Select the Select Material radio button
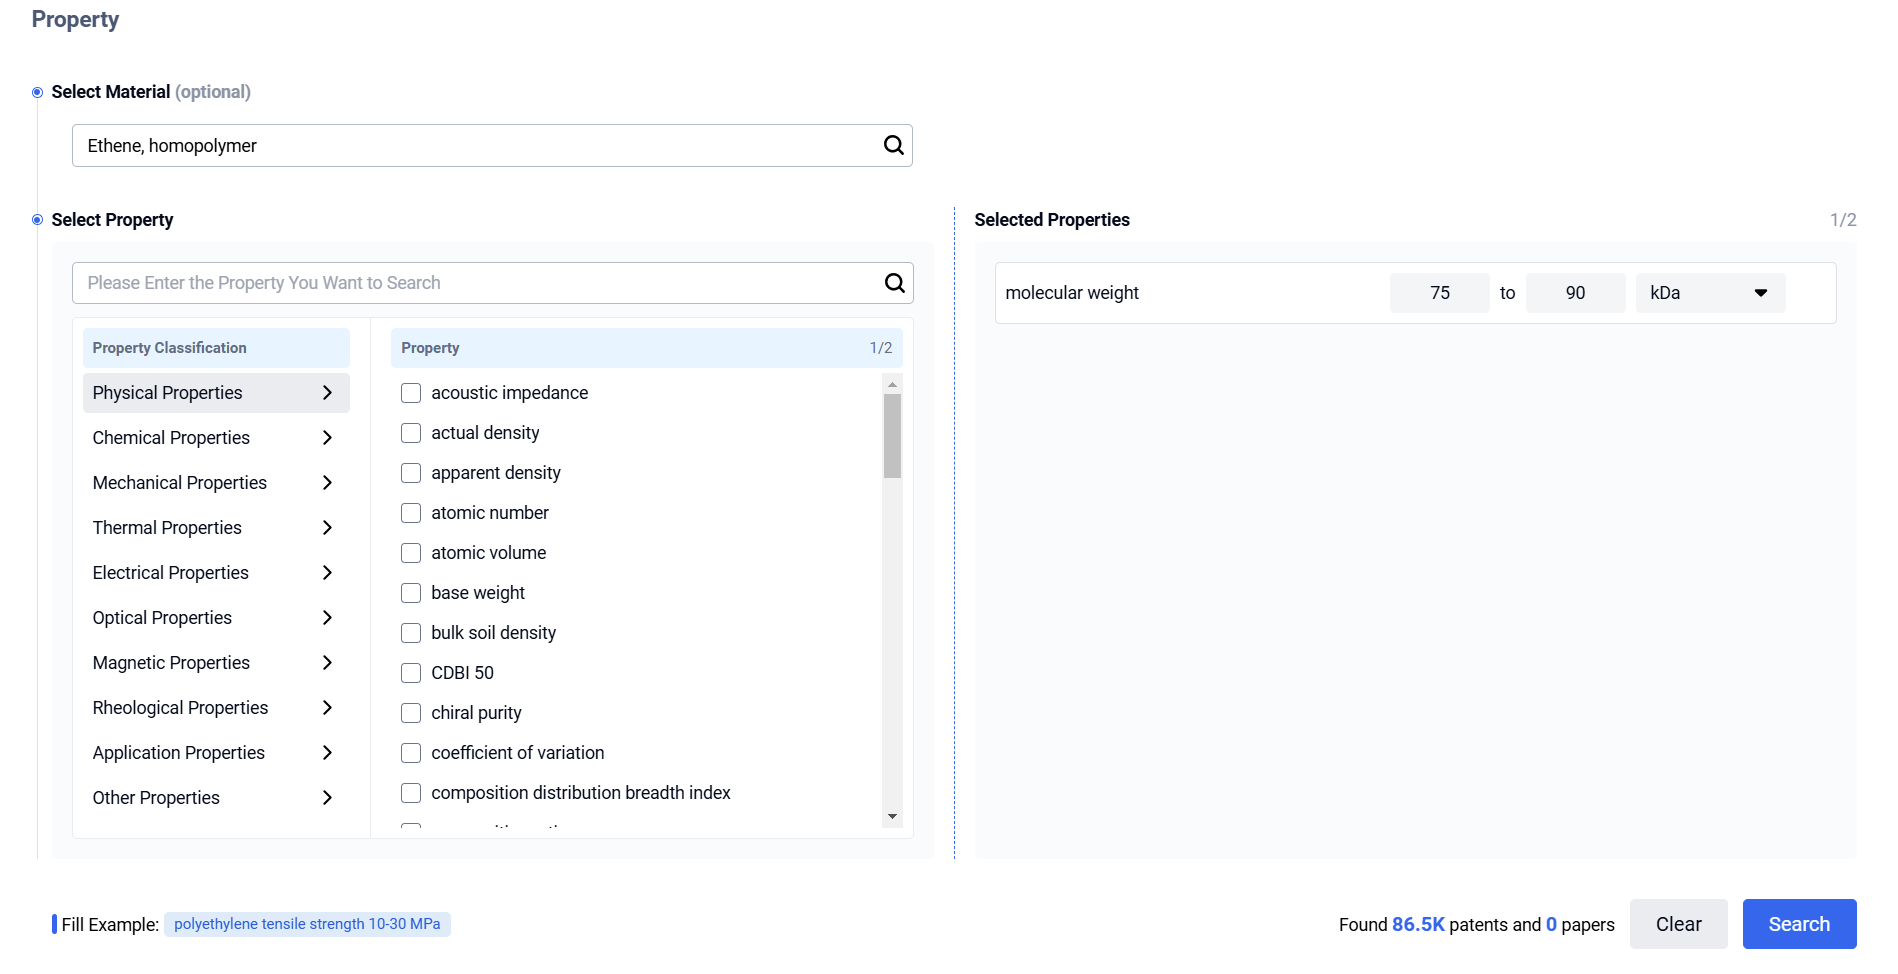 (x=37, y=91)
